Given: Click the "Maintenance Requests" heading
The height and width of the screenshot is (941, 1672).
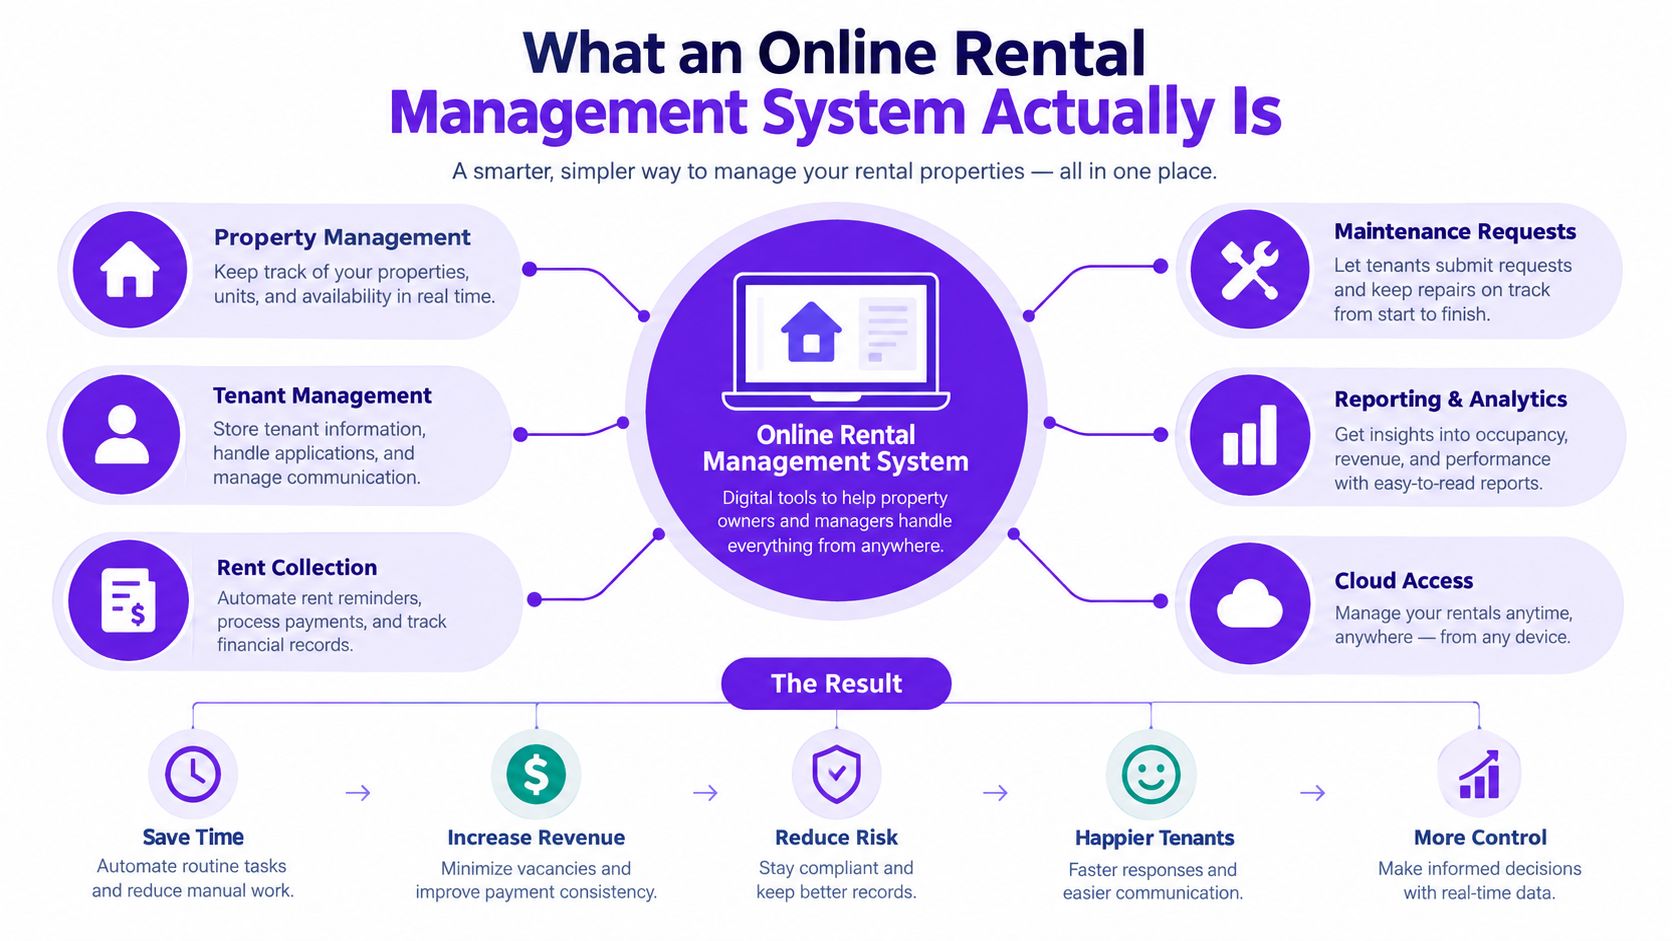Looking at the screenshot, I should (x=1455, y=232).
